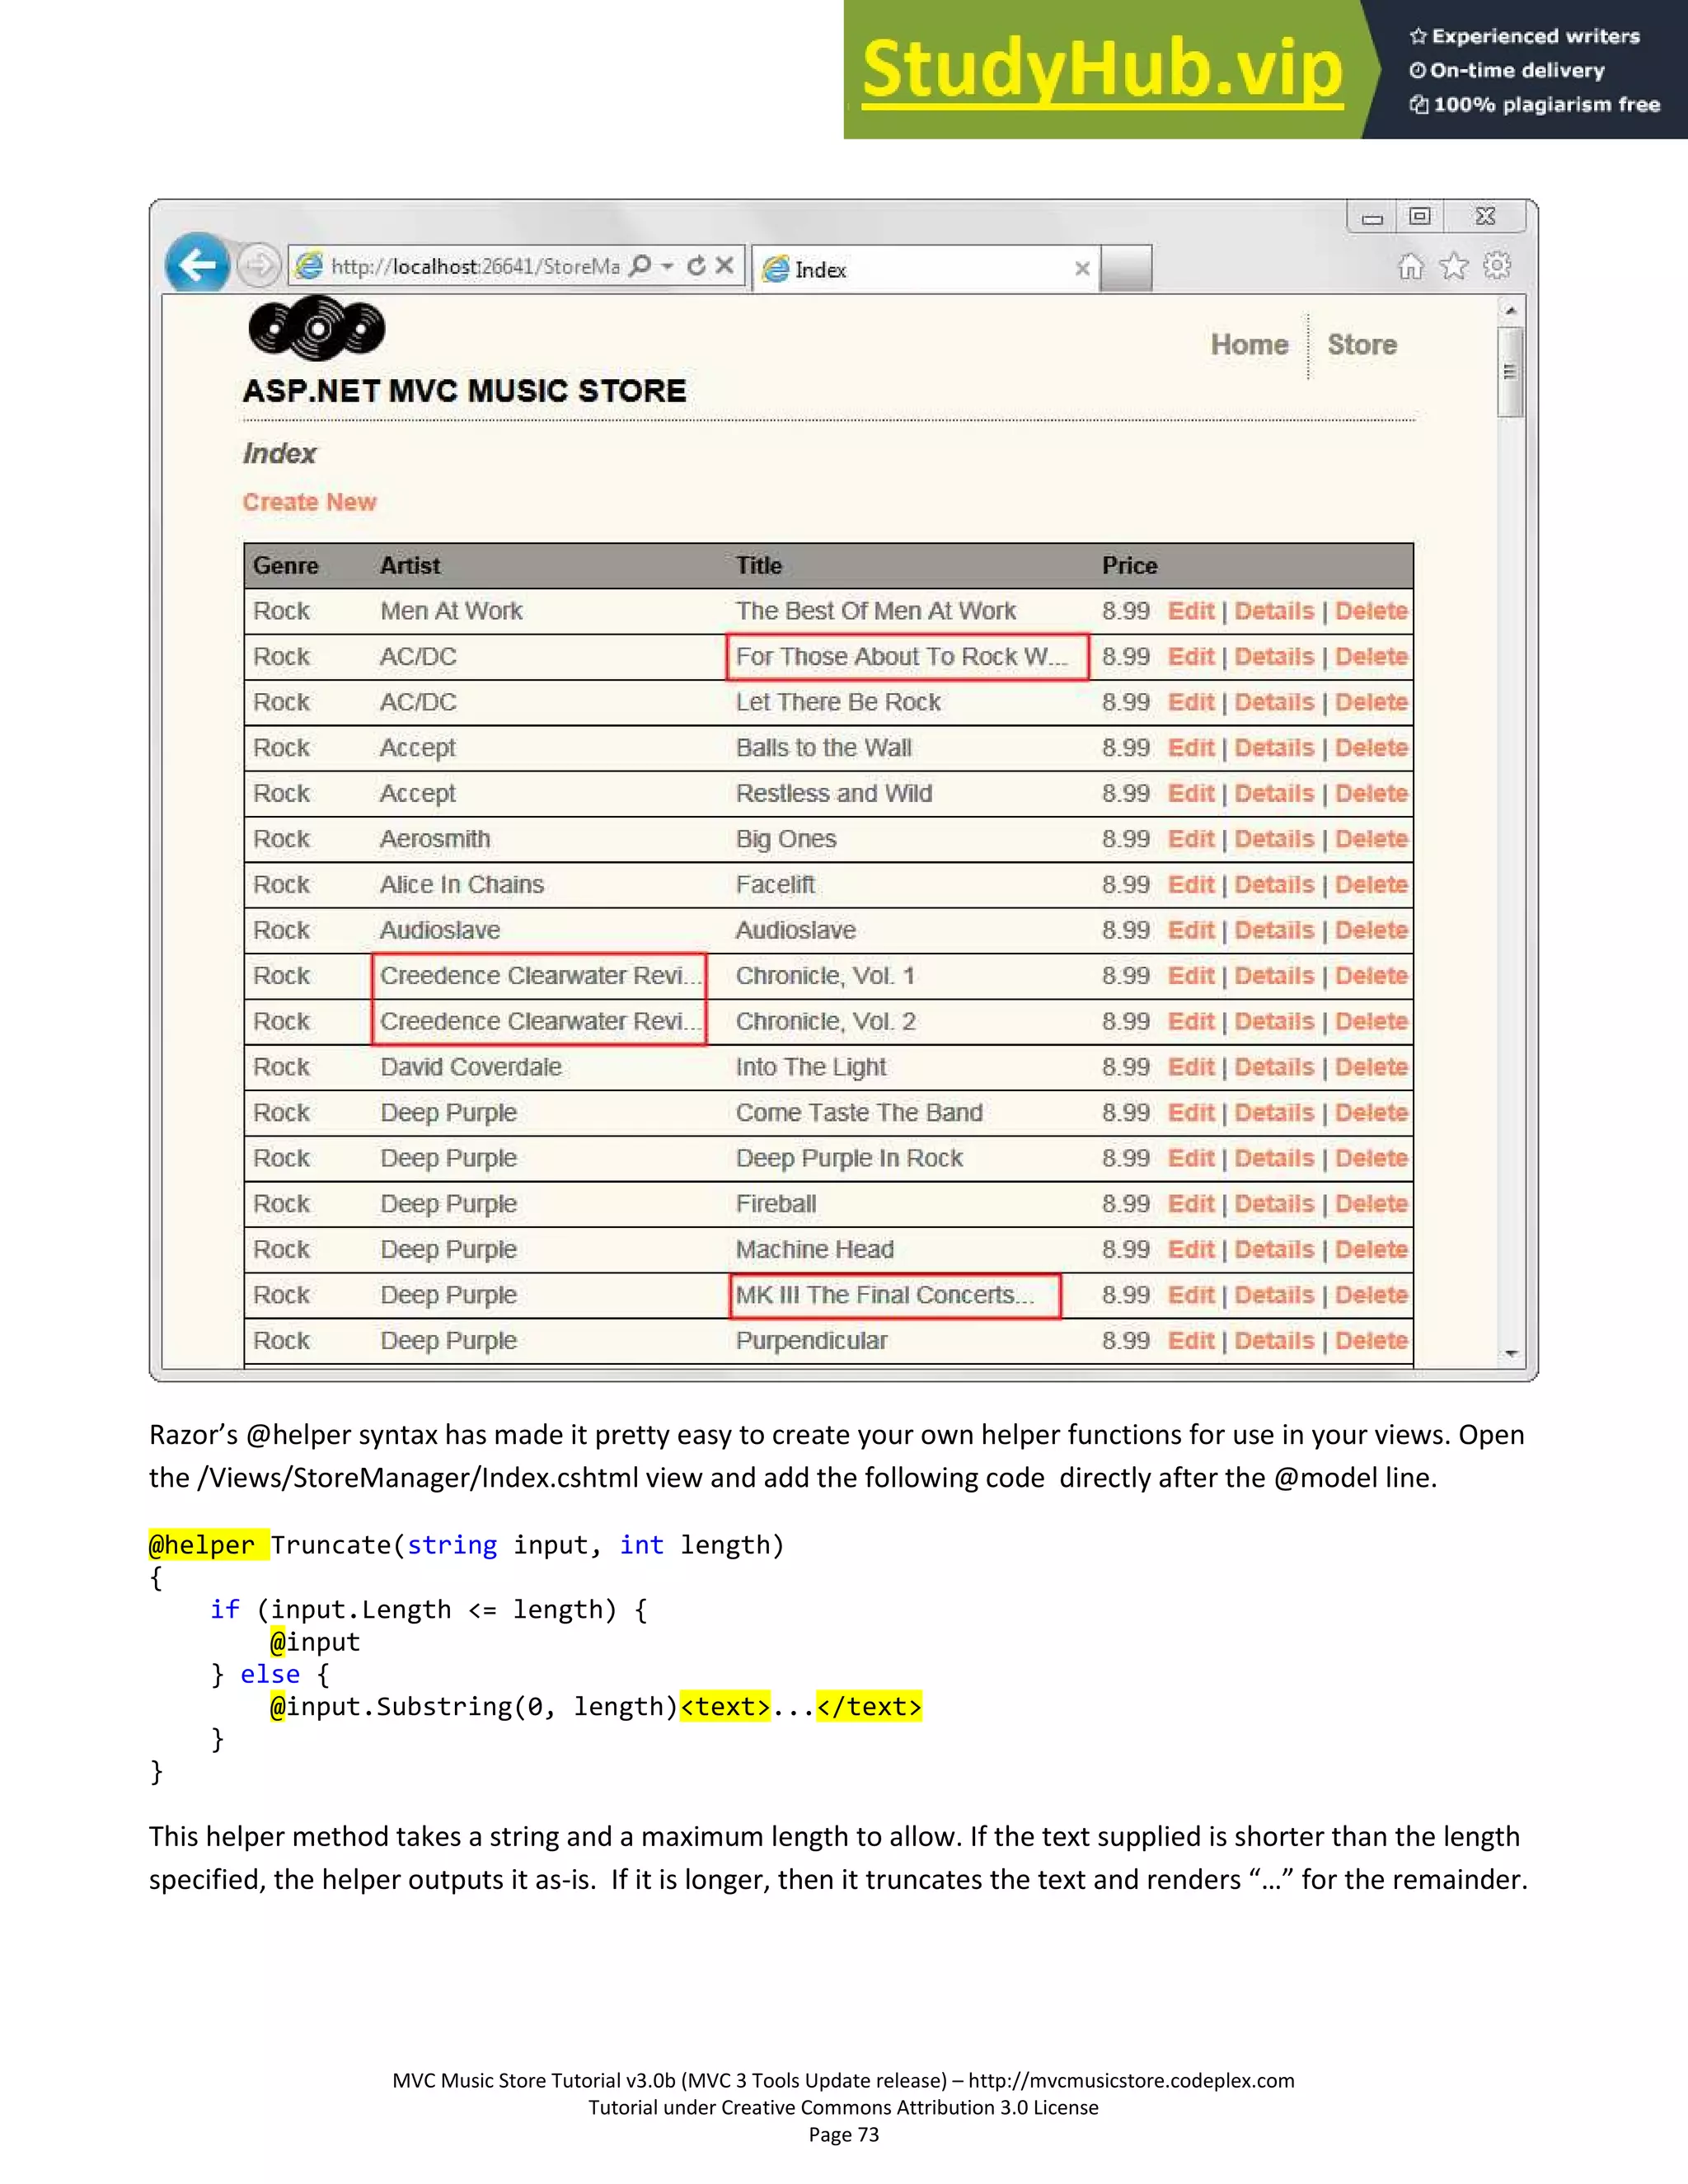The height and width of the screenshot is (2184, 1688).
Task: Click the Title column header
Action: tap(759, 566)
